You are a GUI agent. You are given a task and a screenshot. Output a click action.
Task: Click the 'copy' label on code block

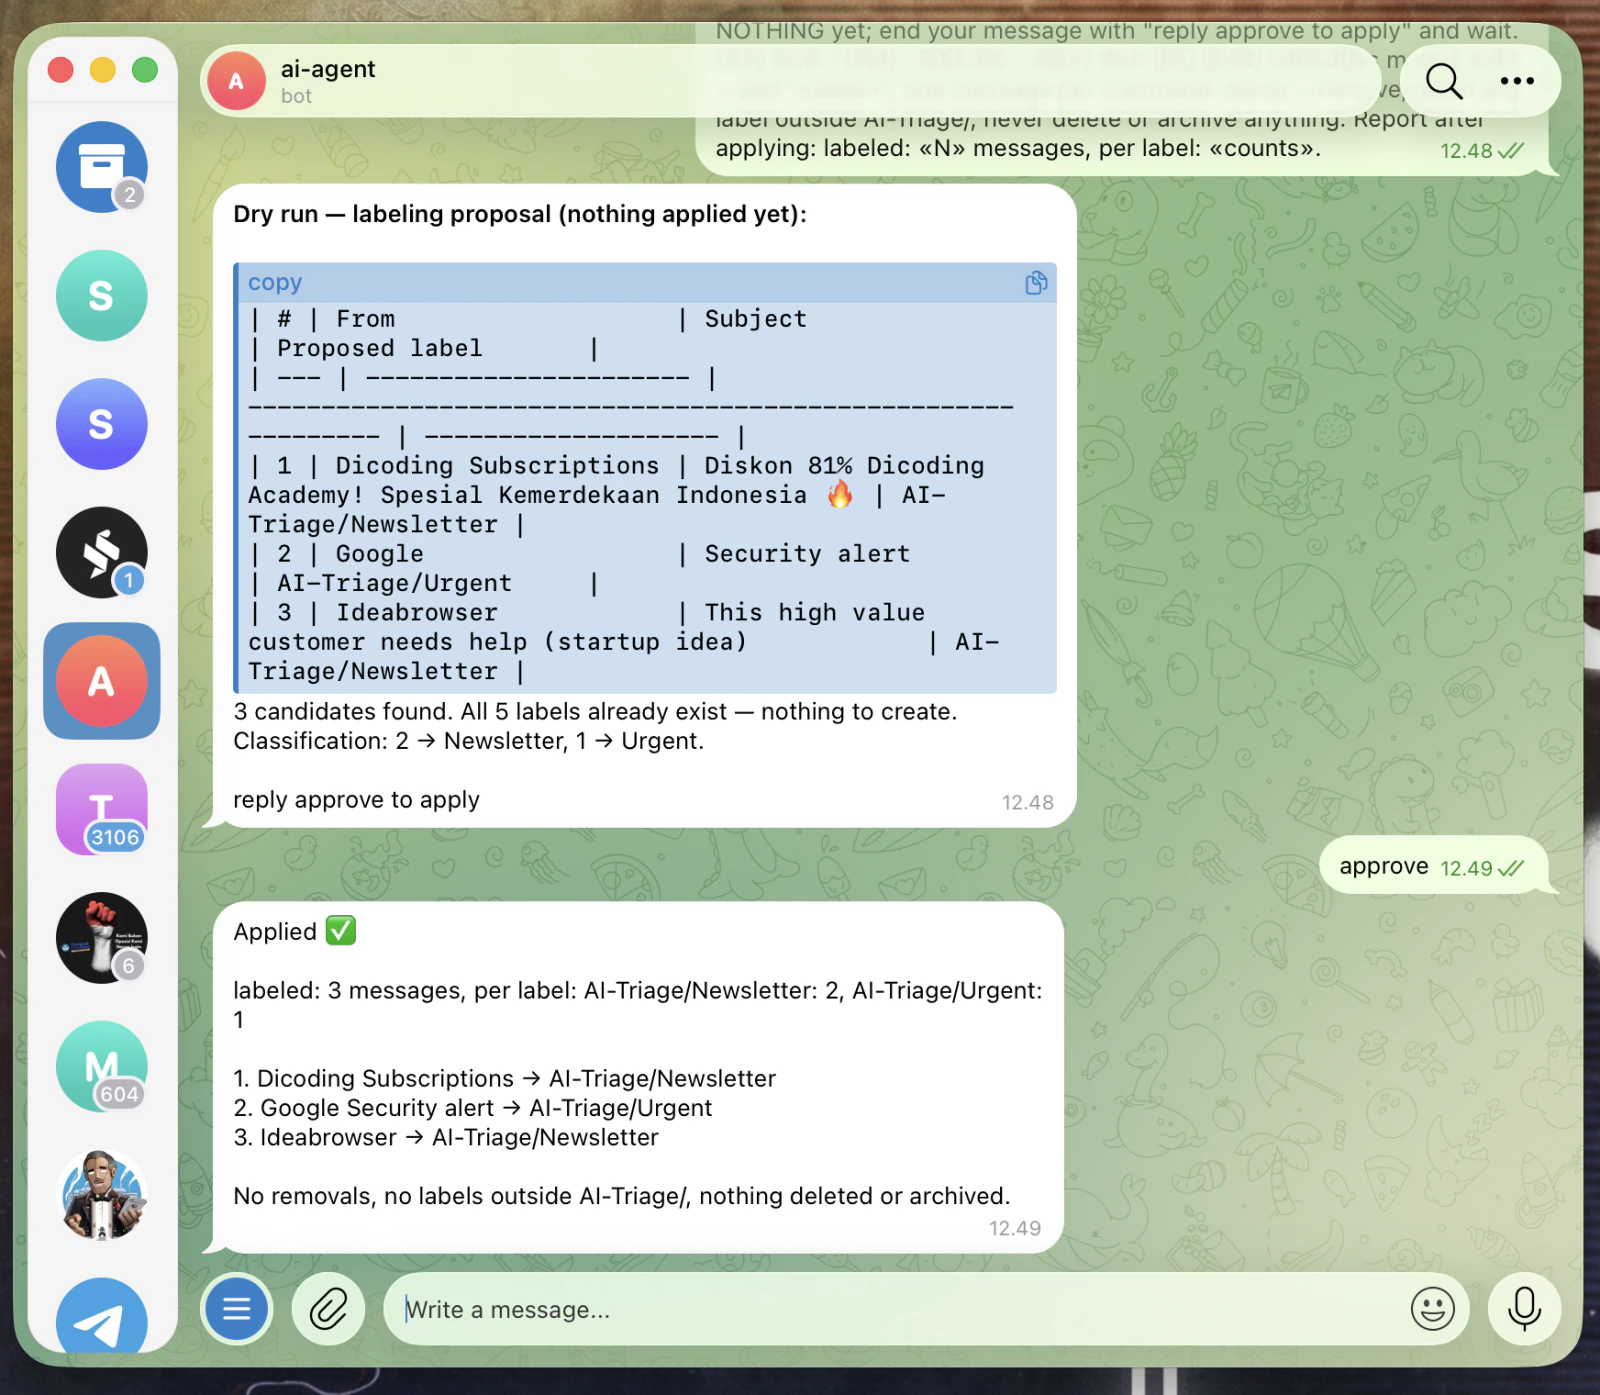pos(275,283)
